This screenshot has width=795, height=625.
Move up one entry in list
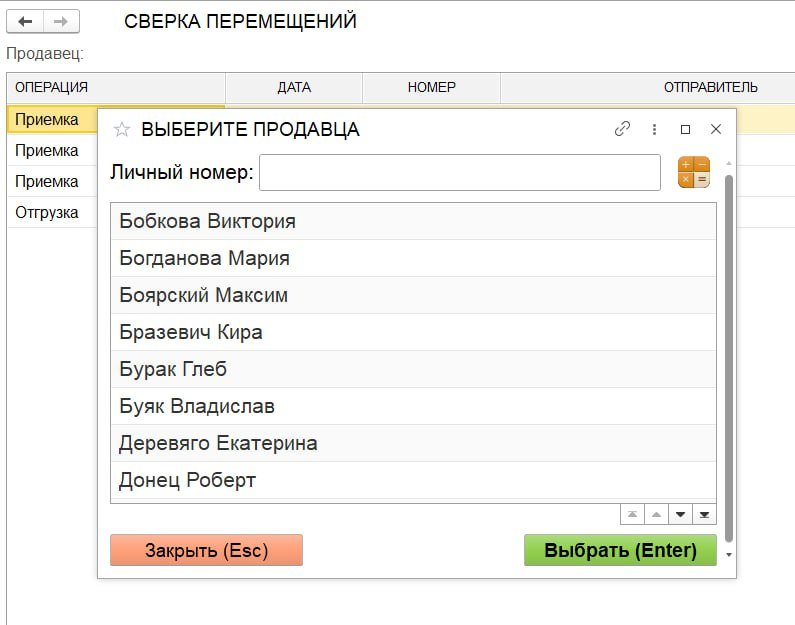[656, 515]
